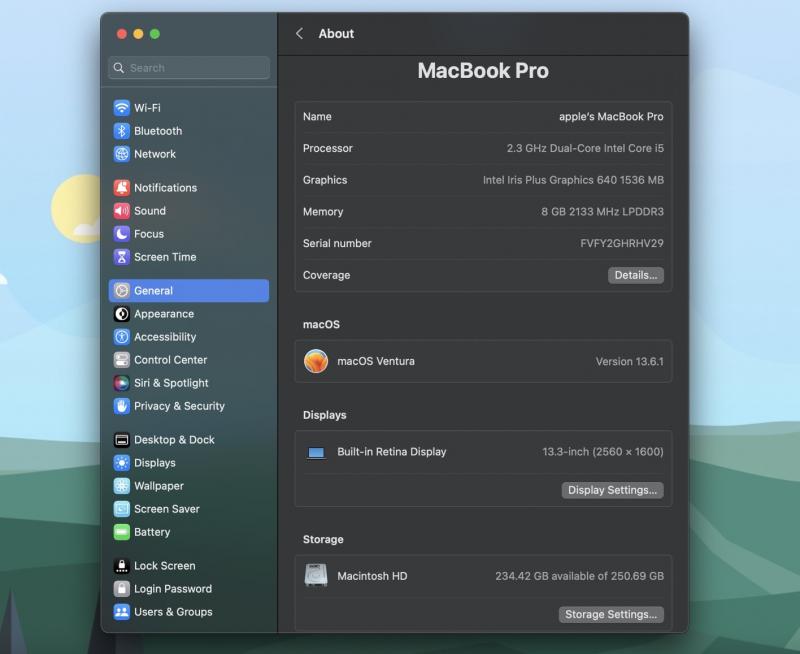Click the macOS Ventura logo icon
This screenshot has width=800, height=654.
316,361
